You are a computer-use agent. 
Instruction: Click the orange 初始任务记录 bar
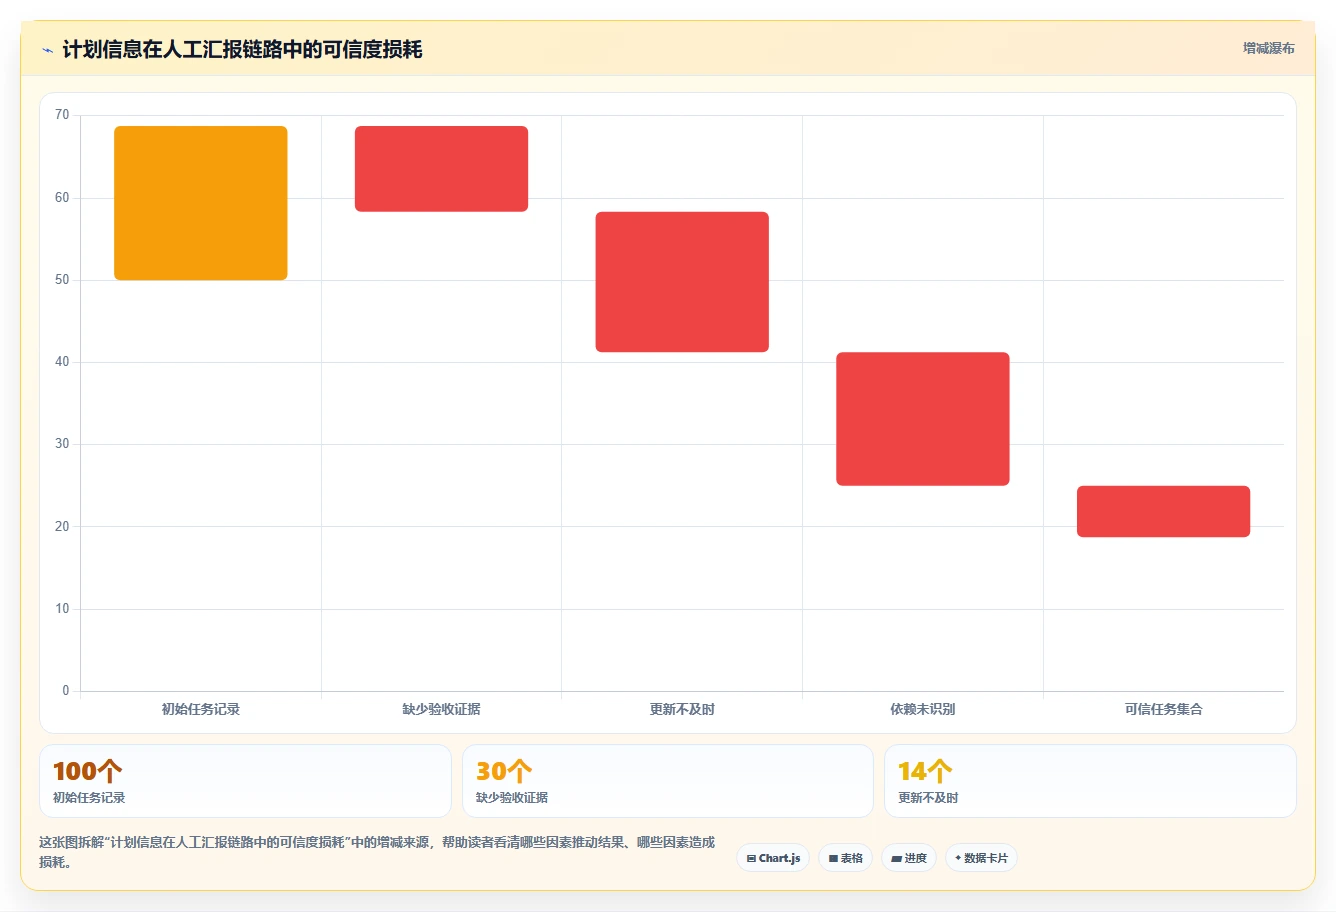(x=201, y=203)
